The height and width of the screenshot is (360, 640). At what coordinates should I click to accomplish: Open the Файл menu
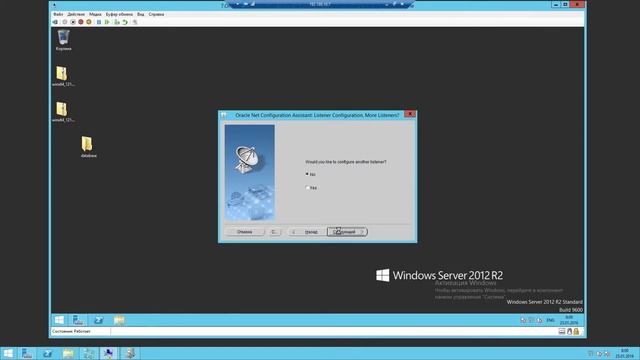point(58,14)
